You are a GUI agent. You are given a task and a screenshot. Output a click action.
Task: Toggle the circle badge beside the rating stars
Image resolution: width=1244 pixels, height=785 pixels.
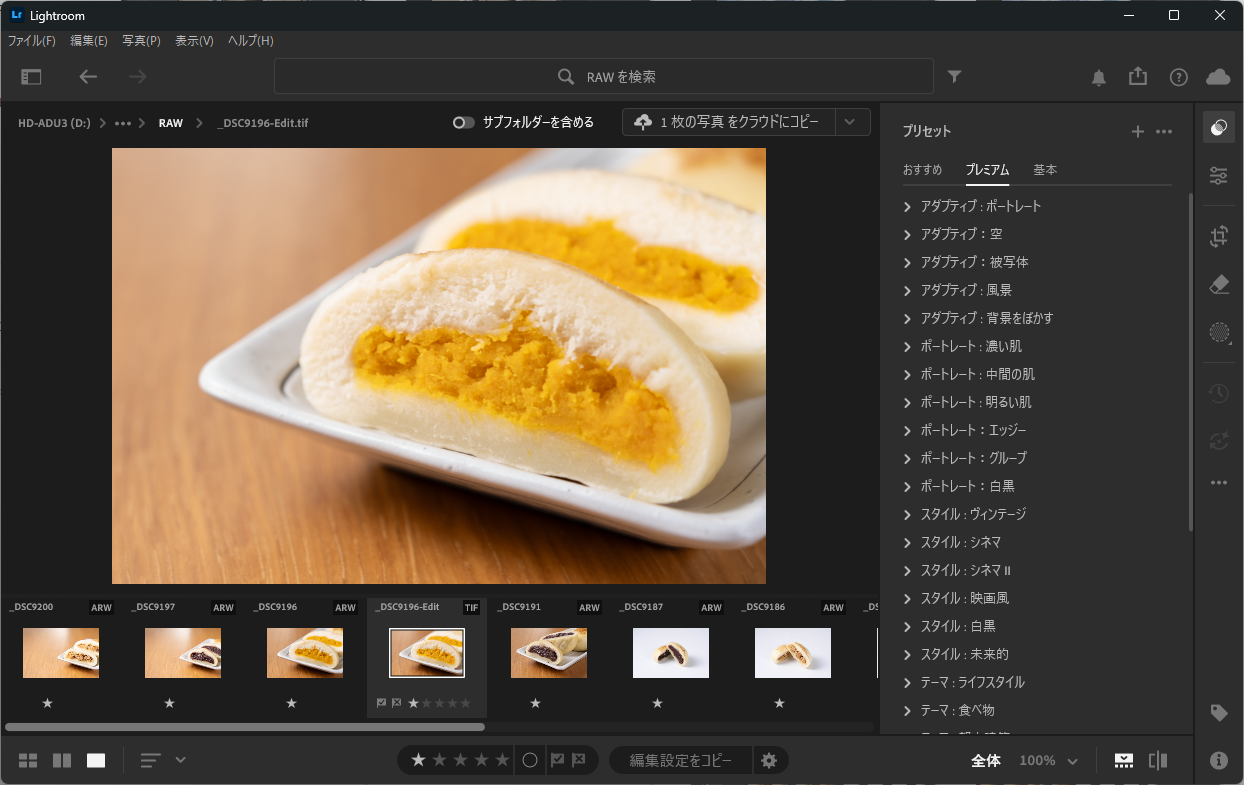click(530, 761)
